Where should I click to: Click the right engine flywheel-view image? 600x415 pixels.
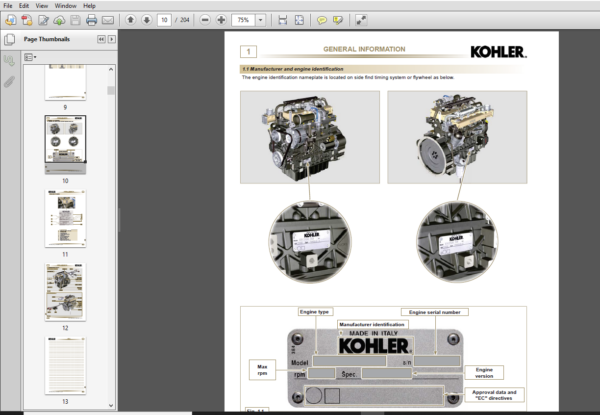click(457, 137)
